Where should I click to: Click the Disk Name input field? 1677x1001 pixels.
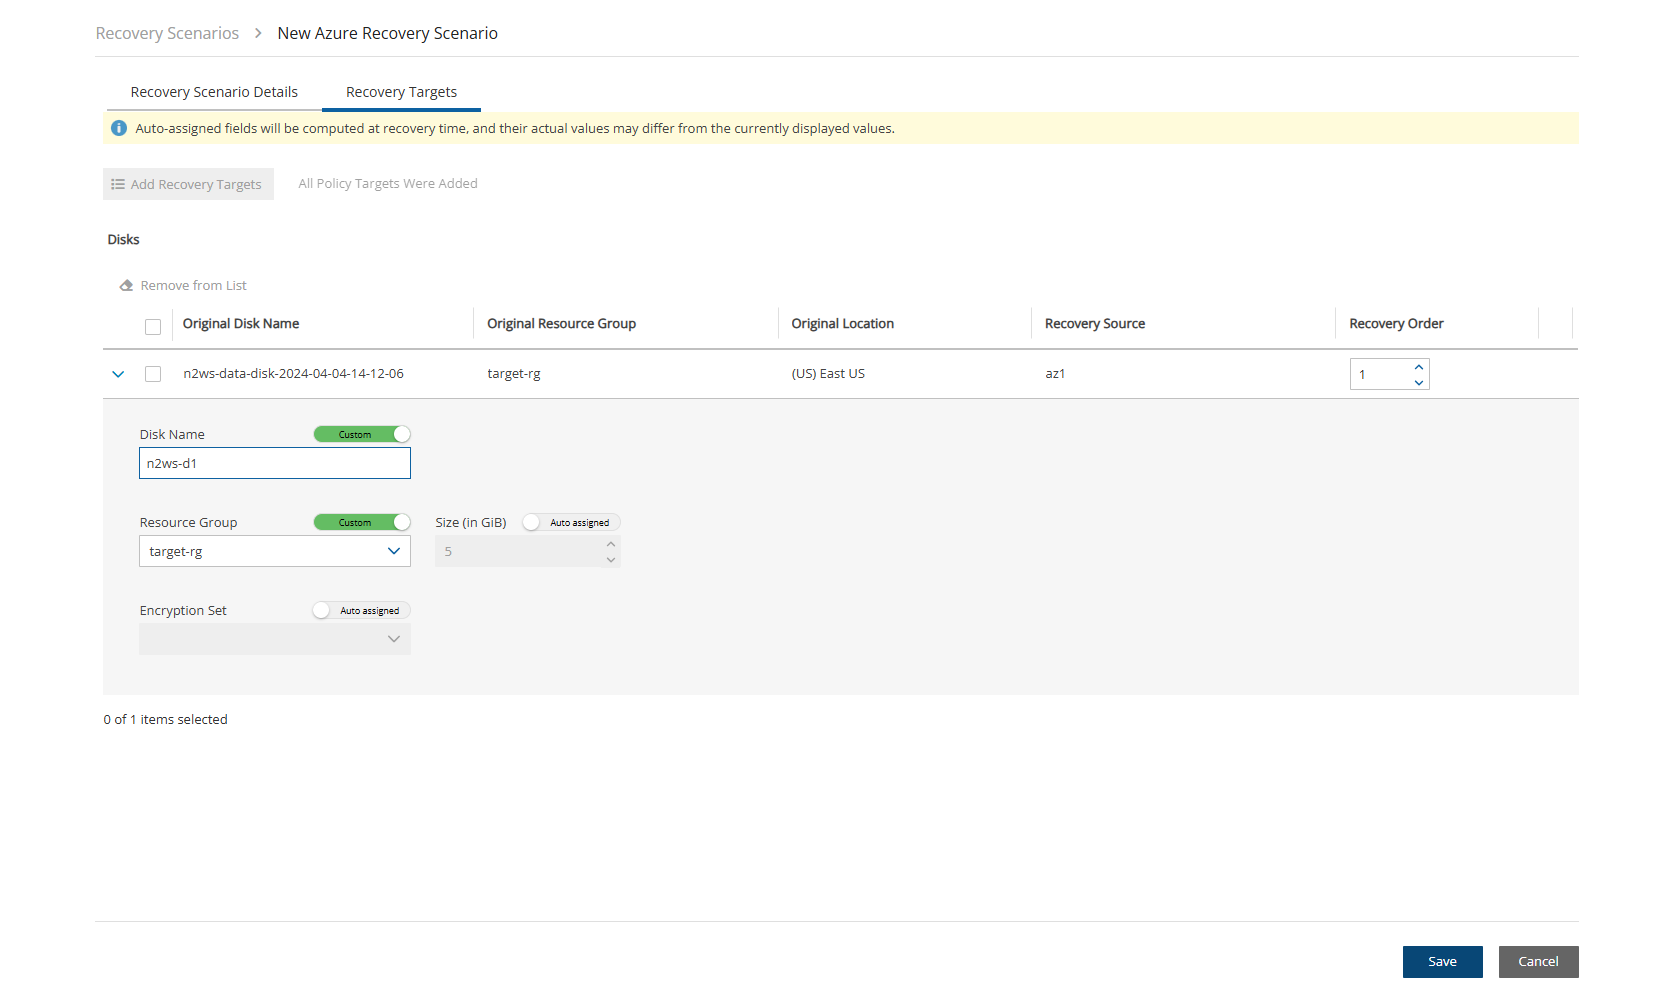tap(274, 463)
